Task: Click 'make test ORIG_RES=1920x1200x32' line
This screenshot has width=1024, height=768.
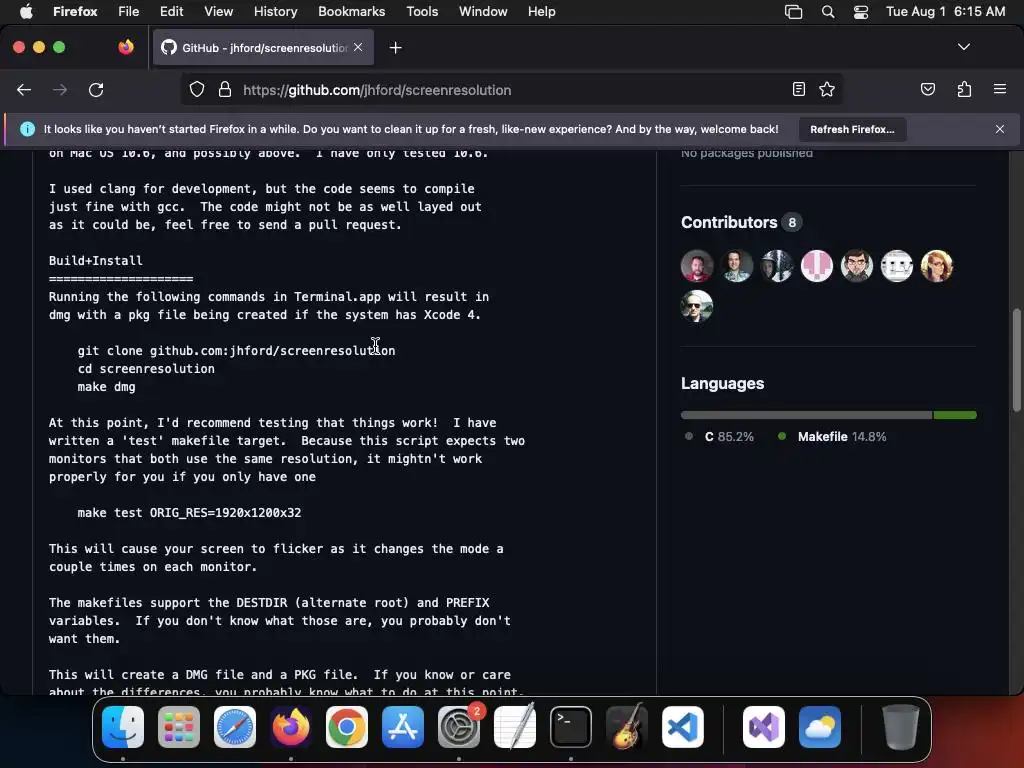Action: [x=189, y=513]
